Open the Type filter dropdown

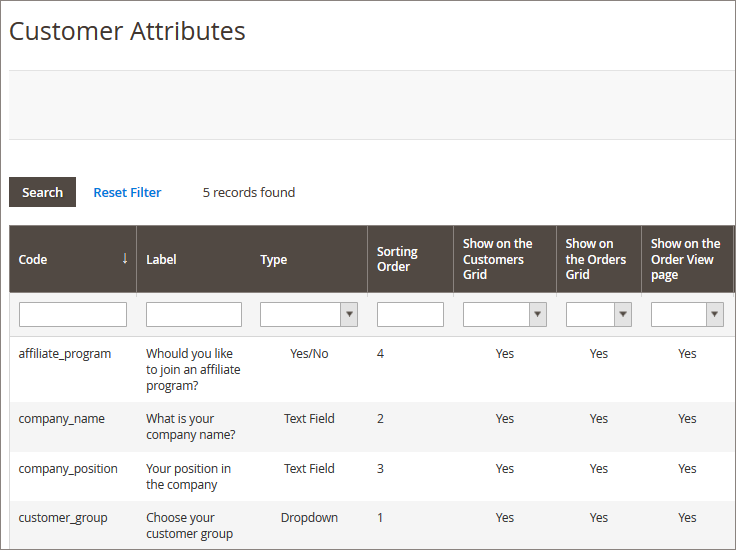click(308, 315)
